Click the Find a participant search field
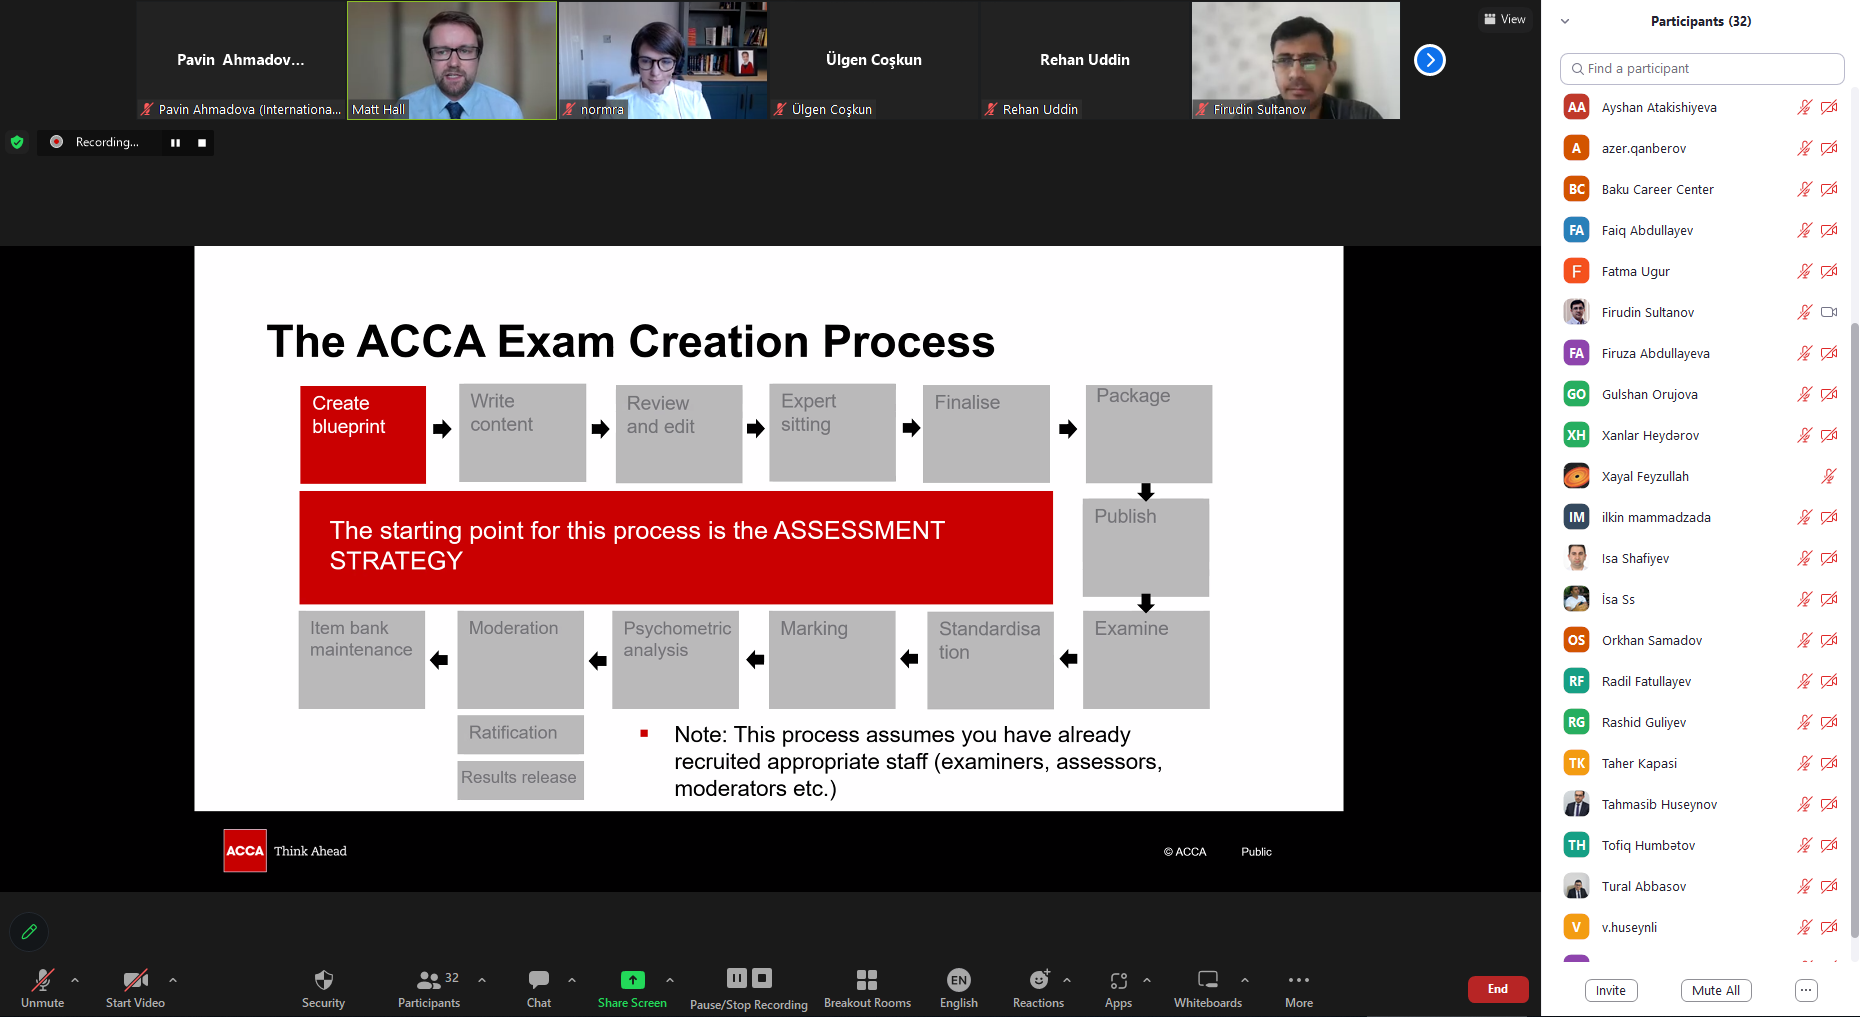Image resolution: width=1860 pixels, height=1017 pixels. click(x=1702, y=69)
